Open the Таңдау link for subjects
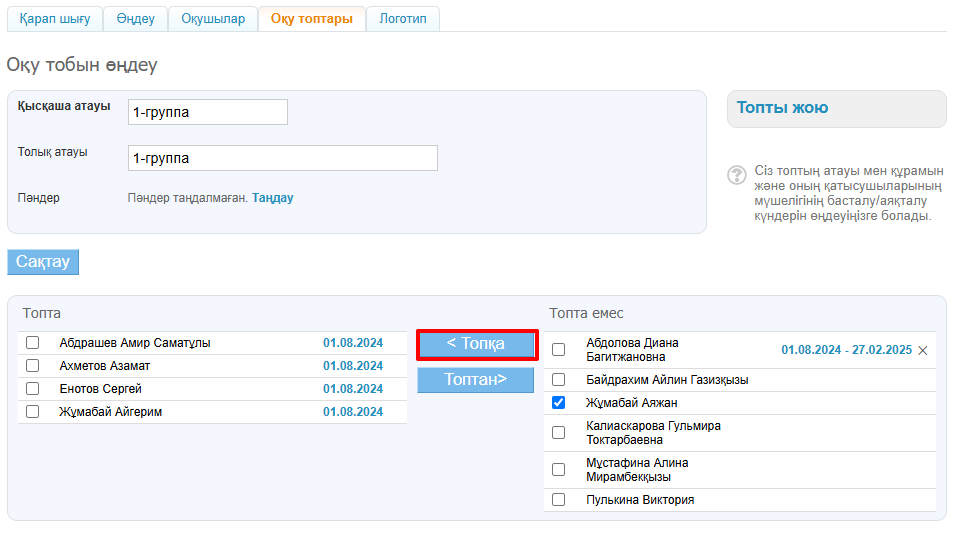This screenshot has height=534, width=960. (x=273, y=198)
